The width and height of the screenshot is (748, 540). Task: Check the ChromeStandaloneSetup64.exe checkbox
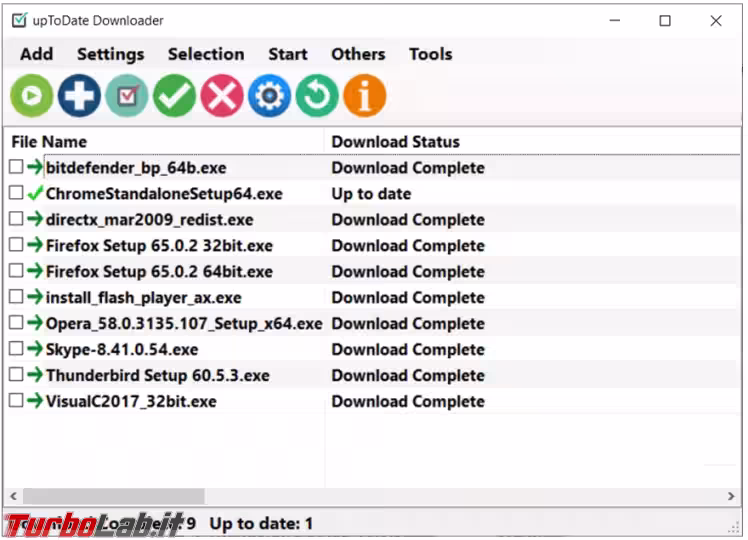point(16,193)
